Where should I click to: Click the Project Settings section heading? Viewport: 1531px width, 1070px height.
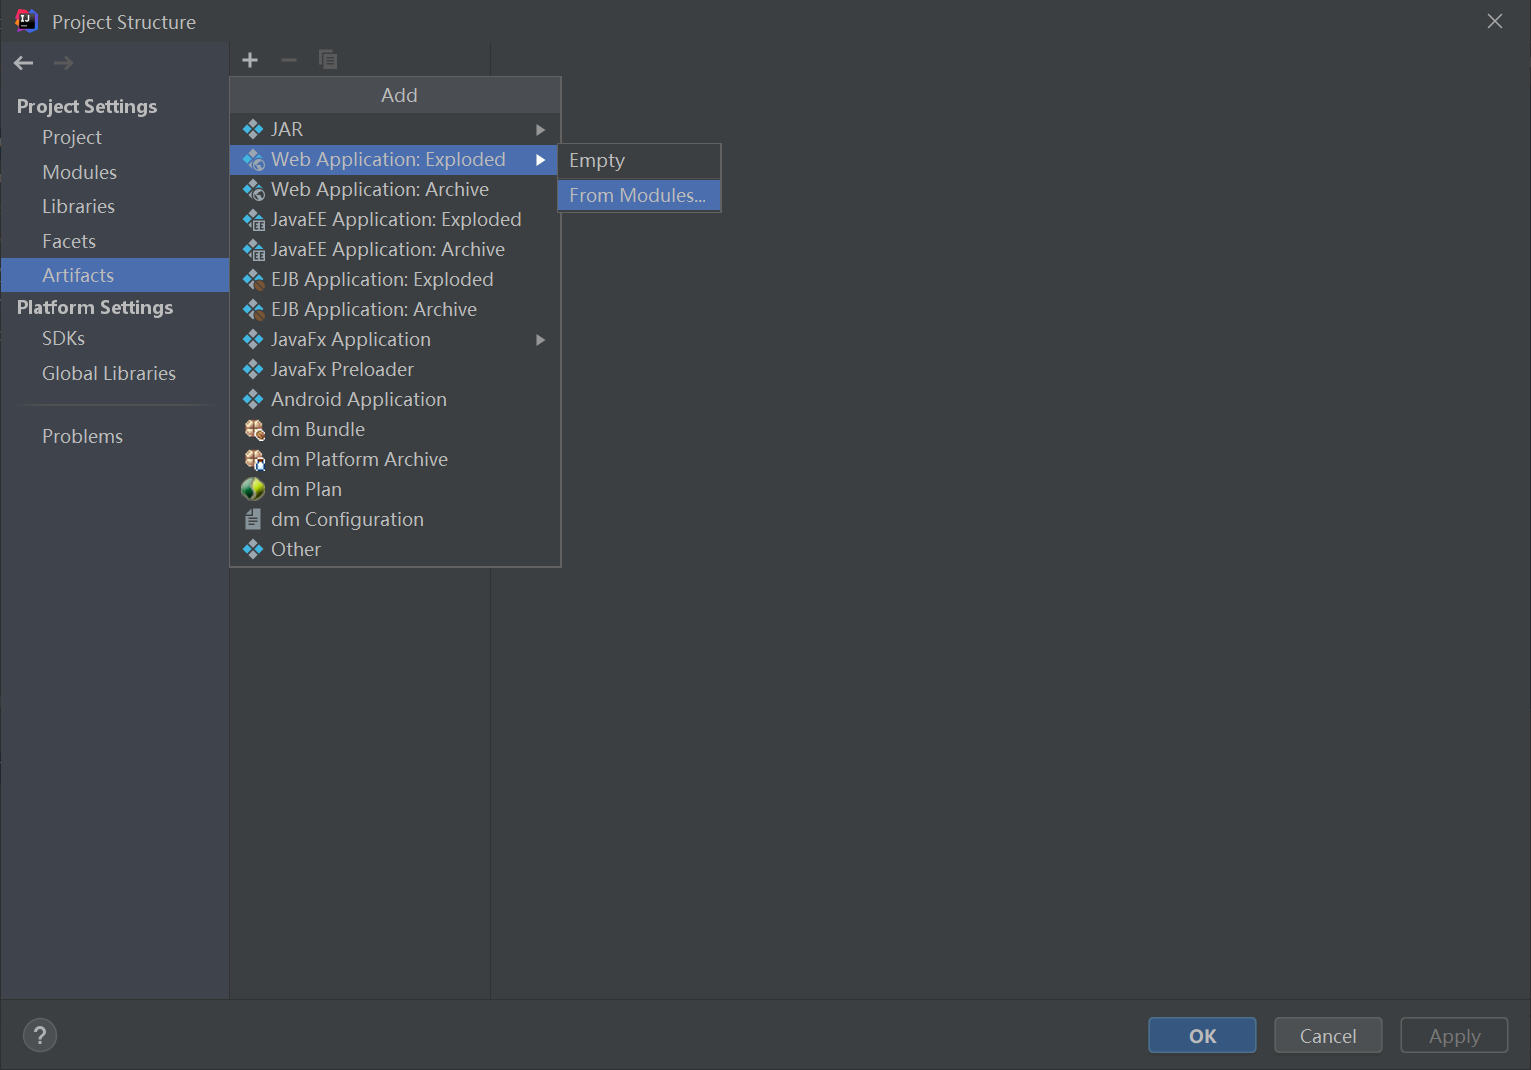[x=87, y=106]
